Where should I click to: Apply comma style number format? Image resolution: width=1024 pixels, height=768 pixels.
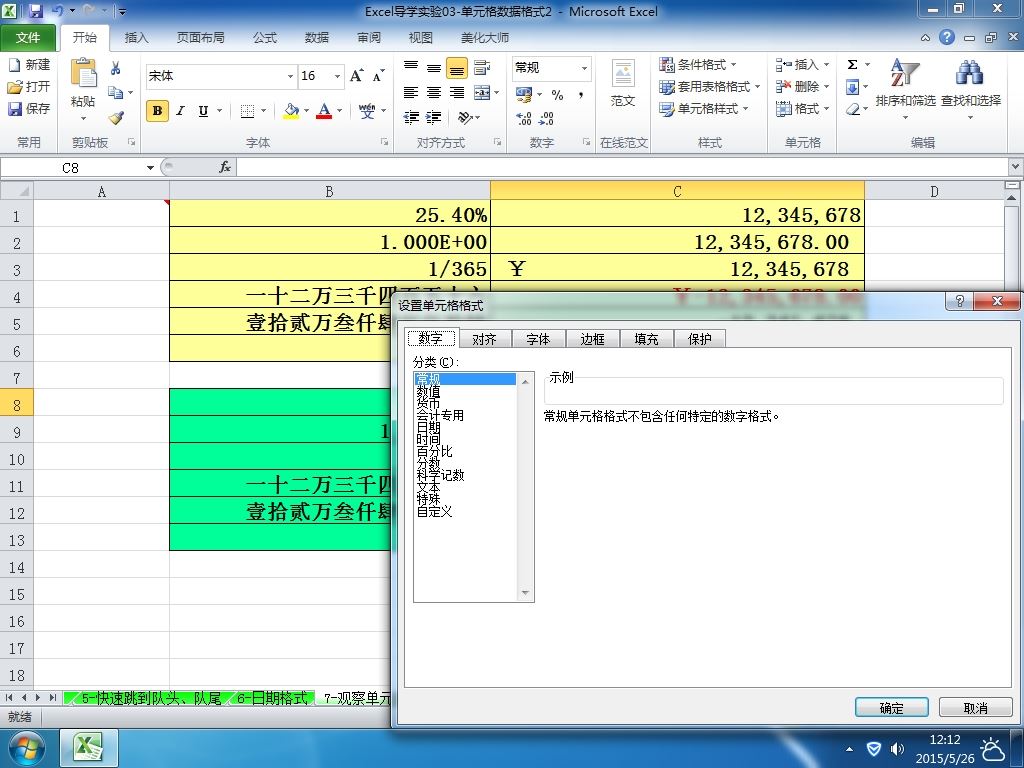[581, 95]
